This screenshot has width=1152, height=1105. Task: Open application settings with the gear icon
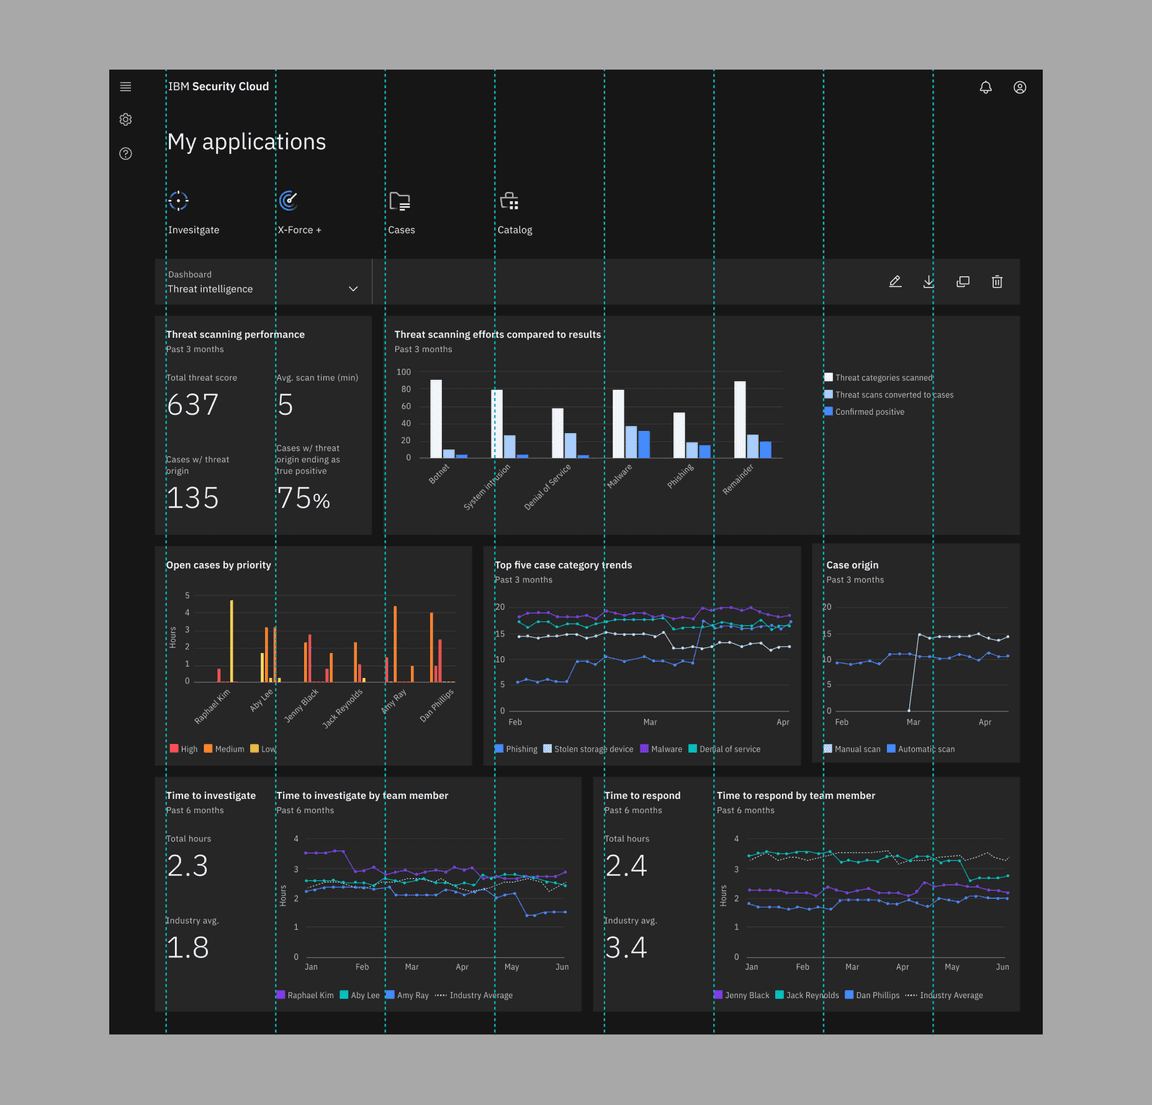[x=125, y=119]
